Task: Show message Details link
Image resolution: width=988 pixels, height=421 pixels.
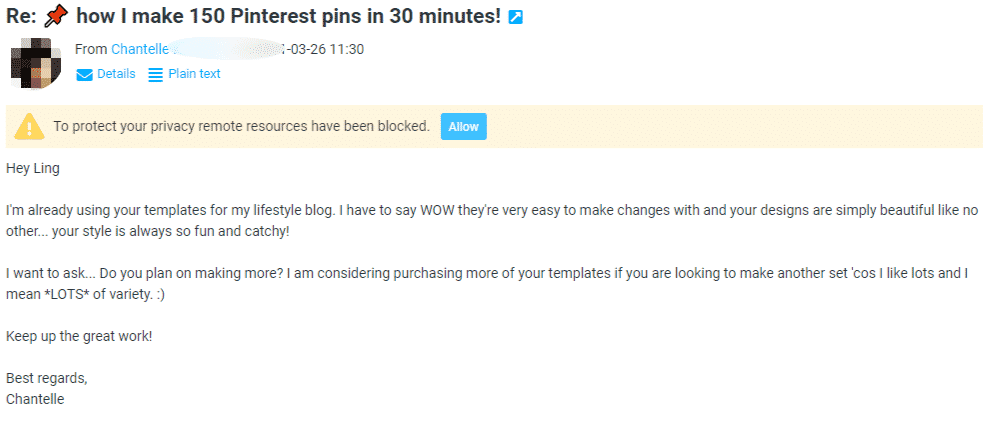Action: tap(116, 74)
